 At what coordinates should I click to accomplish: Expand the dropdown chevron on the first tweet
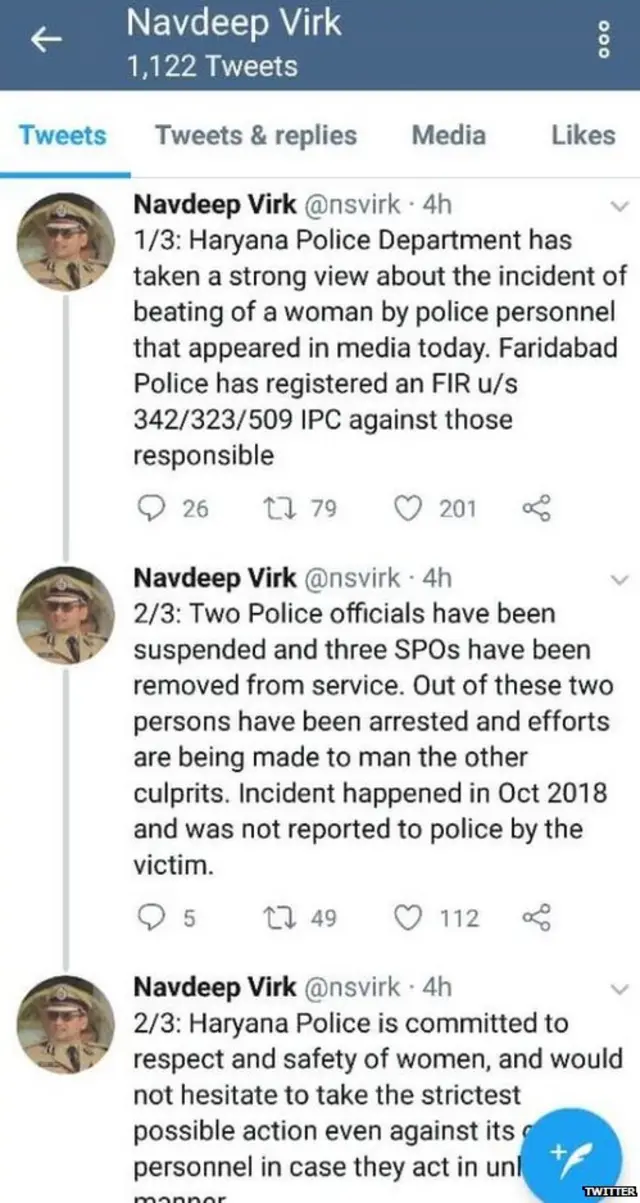point(620,205)
